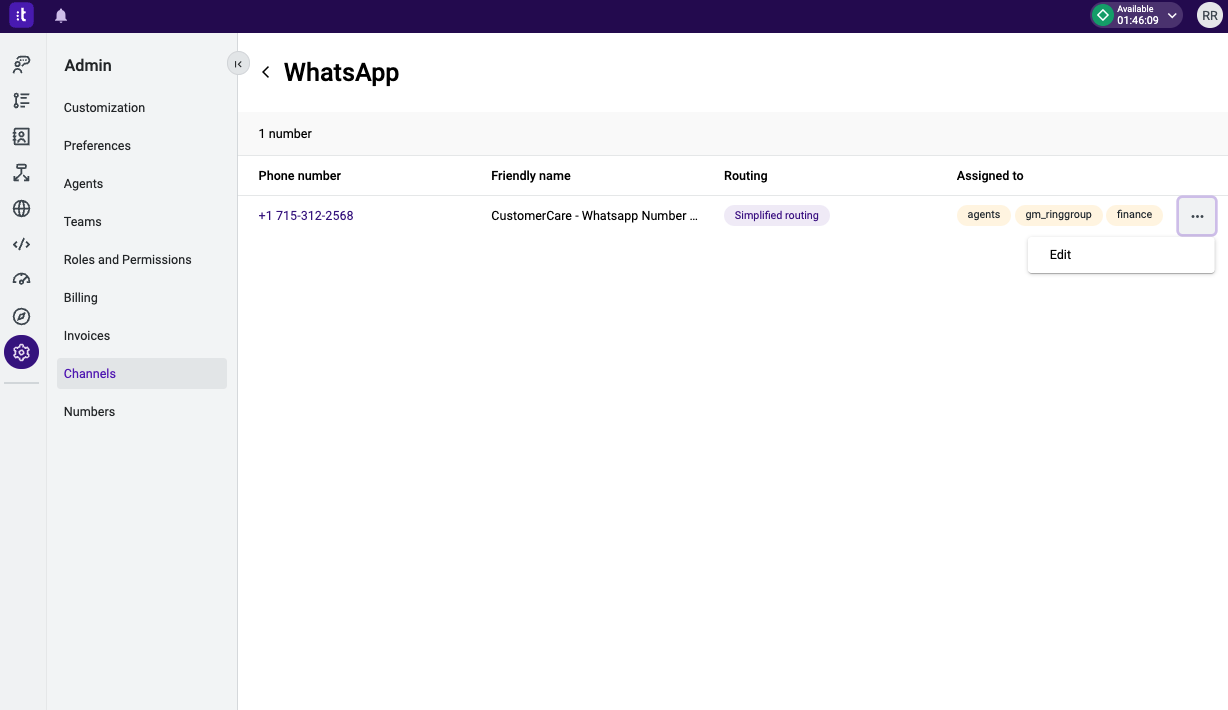Image resolution: width=1228 pixels, height=710 pixels.
Task: Click the finance tag
Action: (x=1134, y=215)
